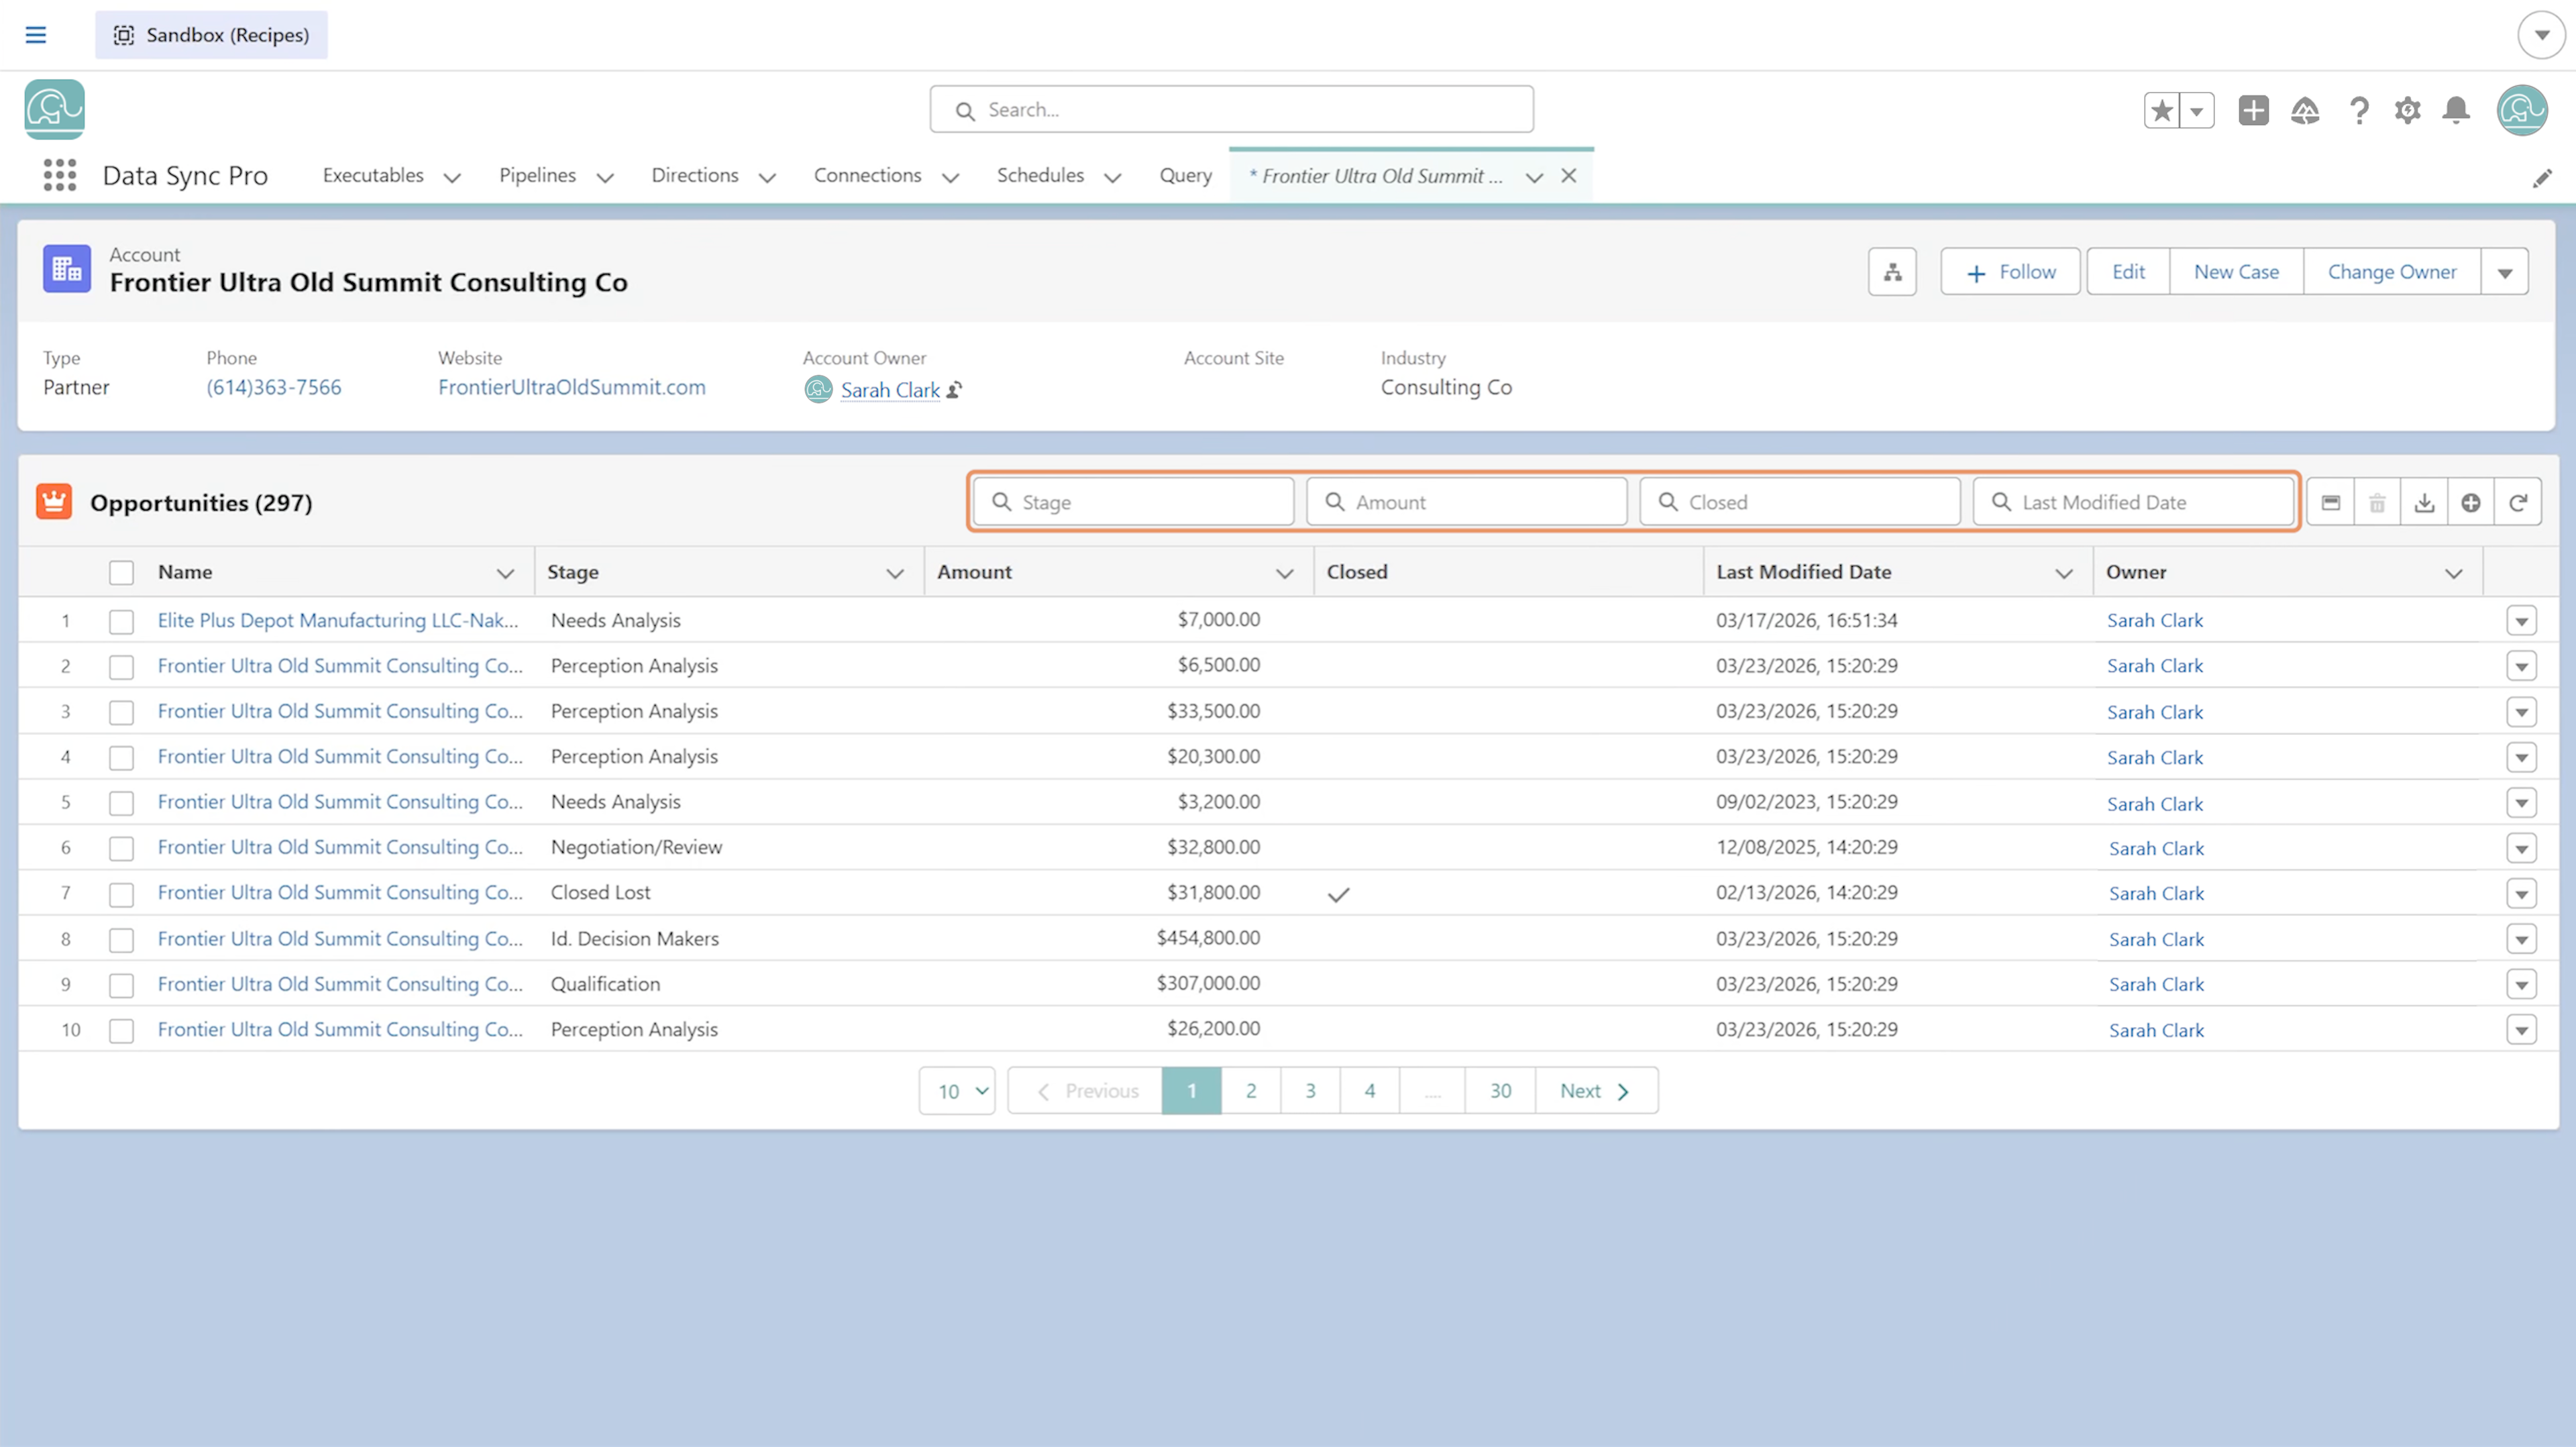Viewport: 2576px width, 1447px height.
Task: Open the Connections nav item
Action: point(867,175)
